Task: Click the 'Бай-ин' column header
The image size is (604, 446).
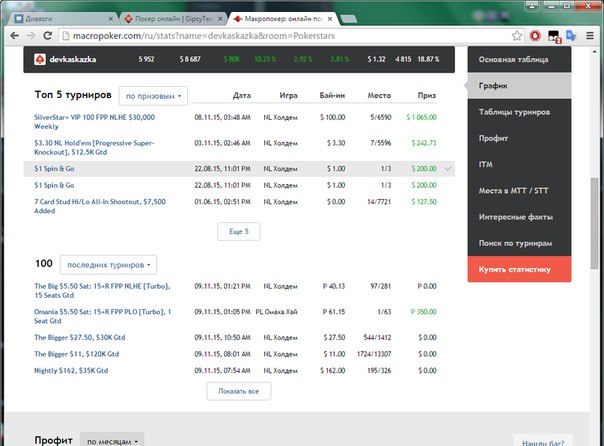Action: [332, 96]
